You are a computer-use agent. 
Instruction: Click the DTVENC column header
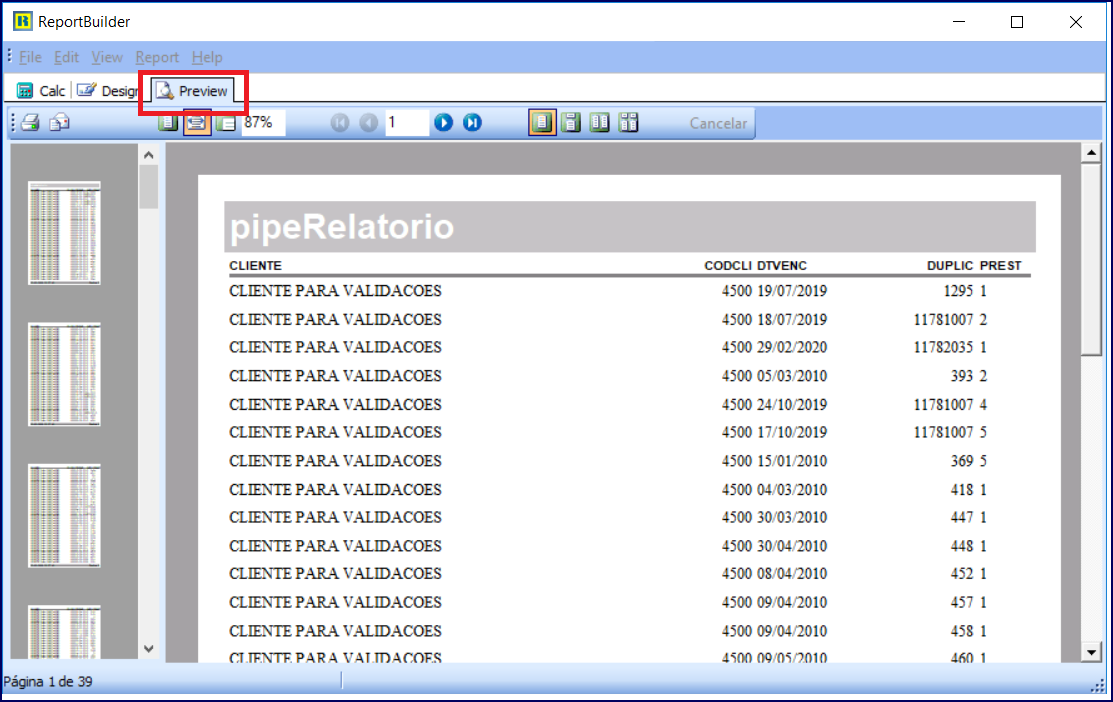coord(782,265)
